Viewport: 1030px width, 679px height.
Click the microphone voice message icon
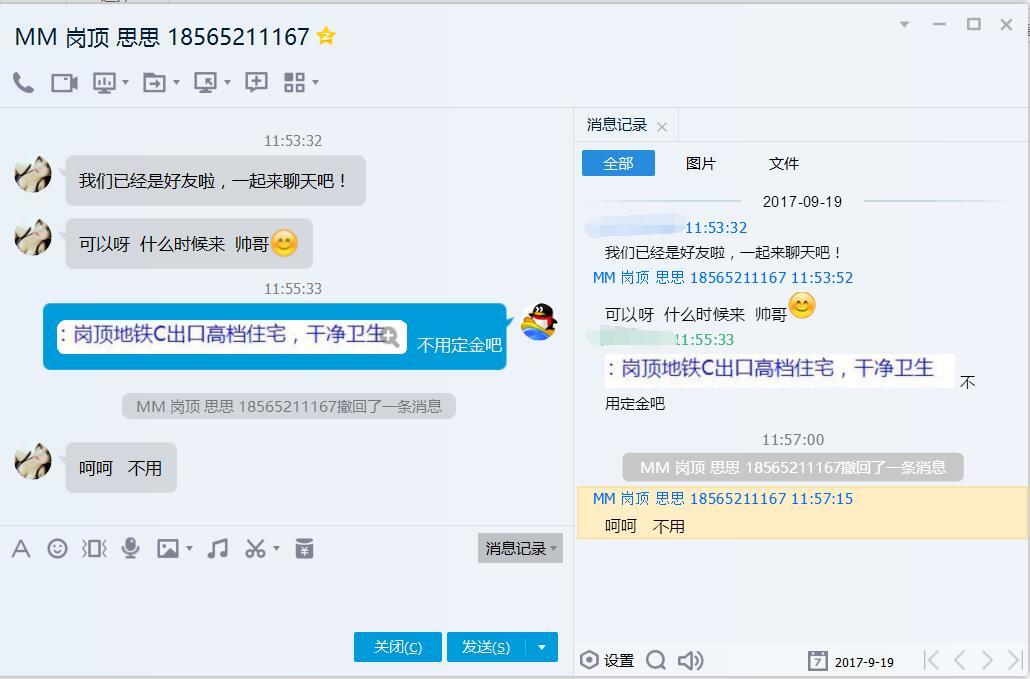click(131, 548)
